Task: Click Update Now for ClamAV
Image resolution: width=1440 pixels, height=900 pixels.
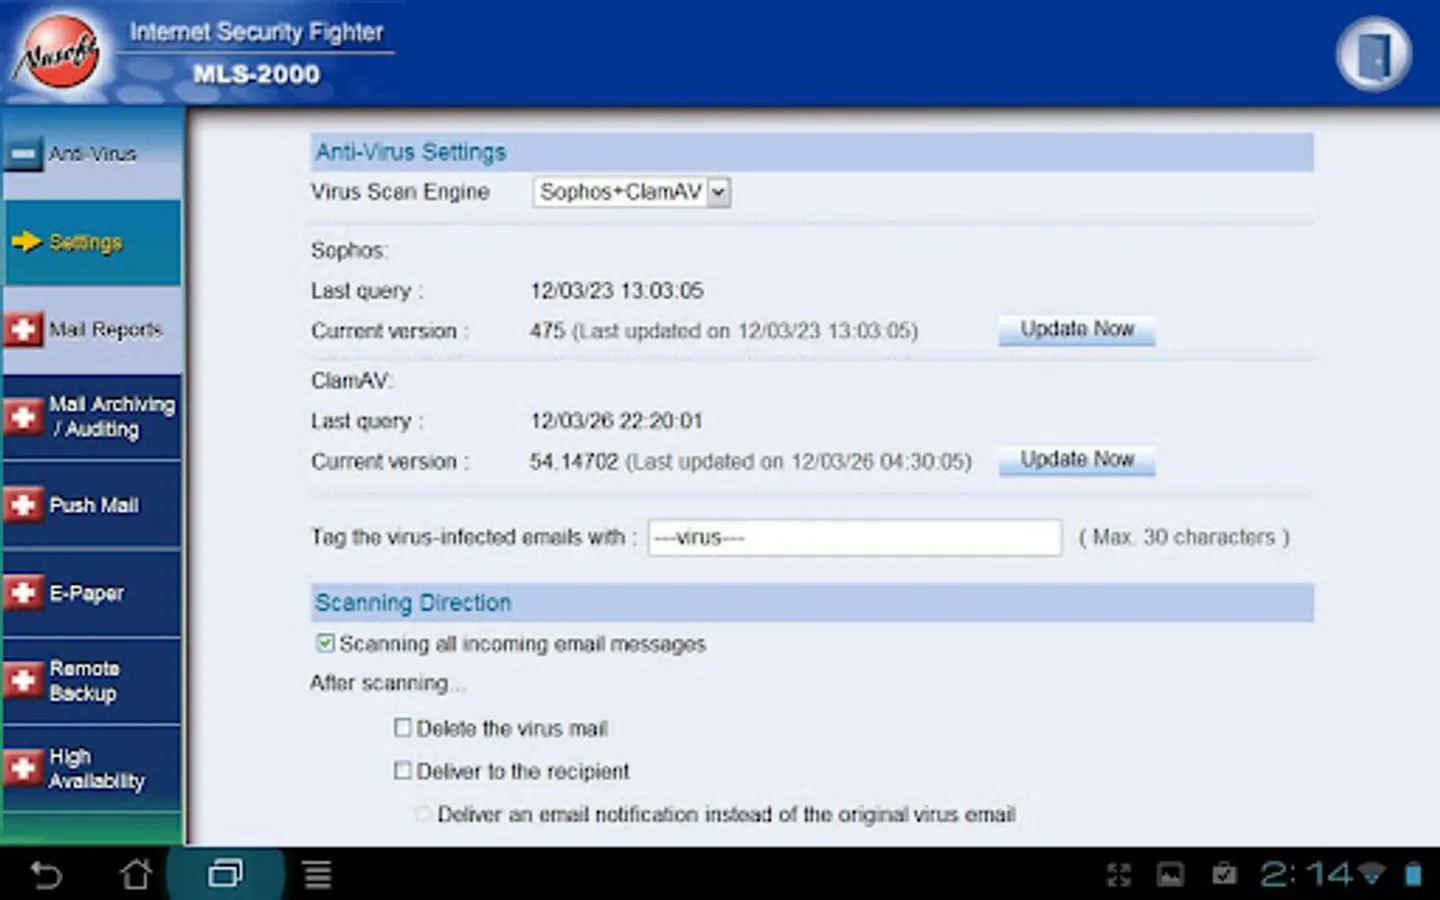Action: pyautogui.click(x=1077, y=460)
